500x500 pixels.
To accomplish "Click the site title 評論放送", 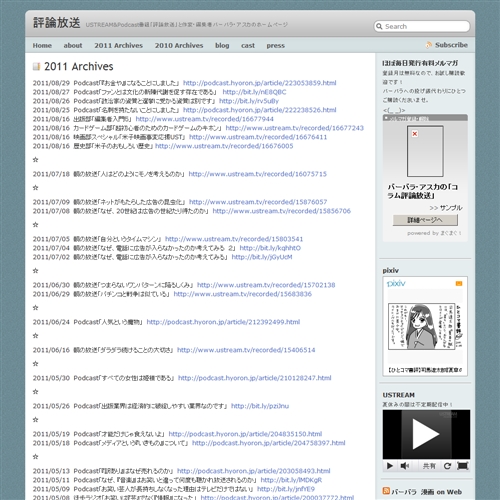I will pos(56,23).
